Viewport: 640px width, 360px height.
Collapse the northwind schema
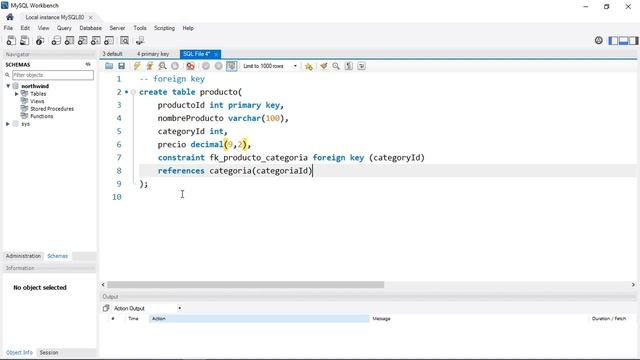click(x=8, y=86)
